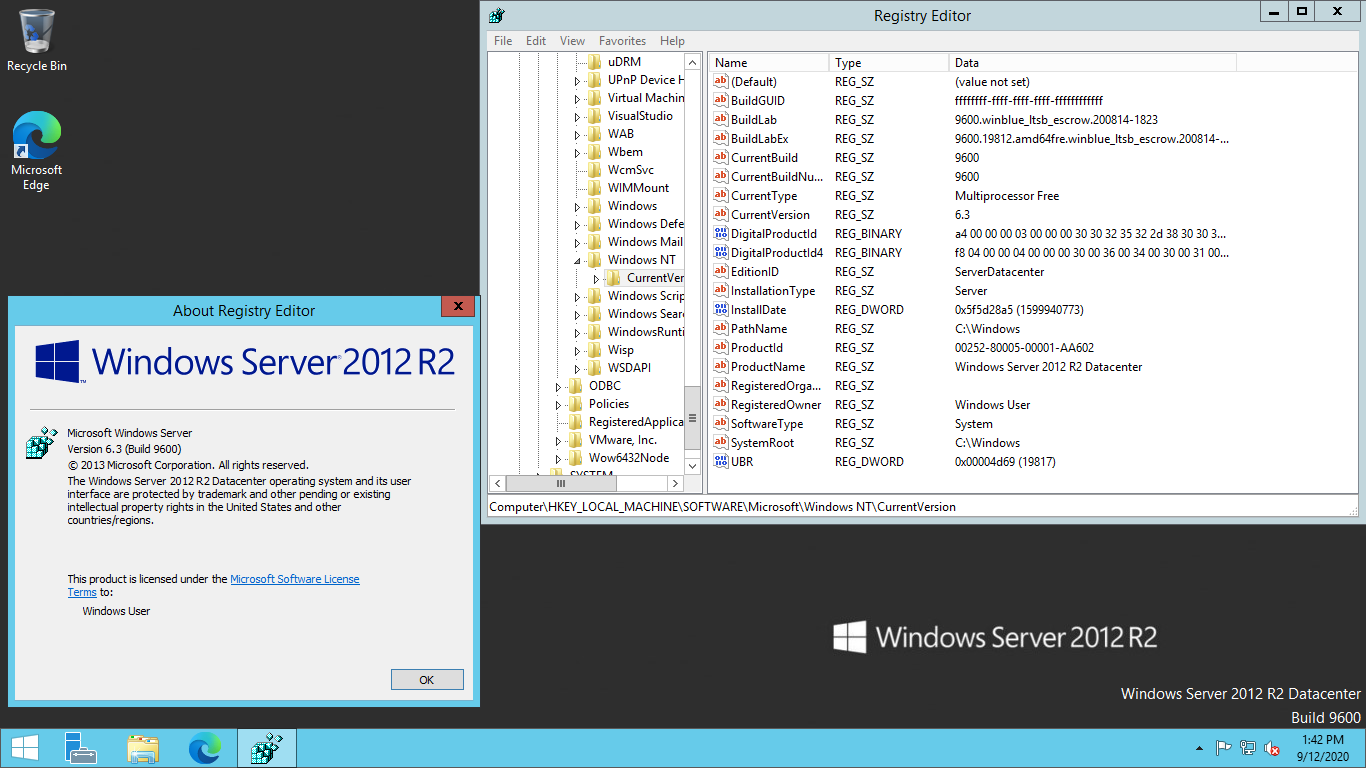Screen dimensions: 1366x768
Task: Click the Action Center flag tray icon
Action: click(1223, 748)
